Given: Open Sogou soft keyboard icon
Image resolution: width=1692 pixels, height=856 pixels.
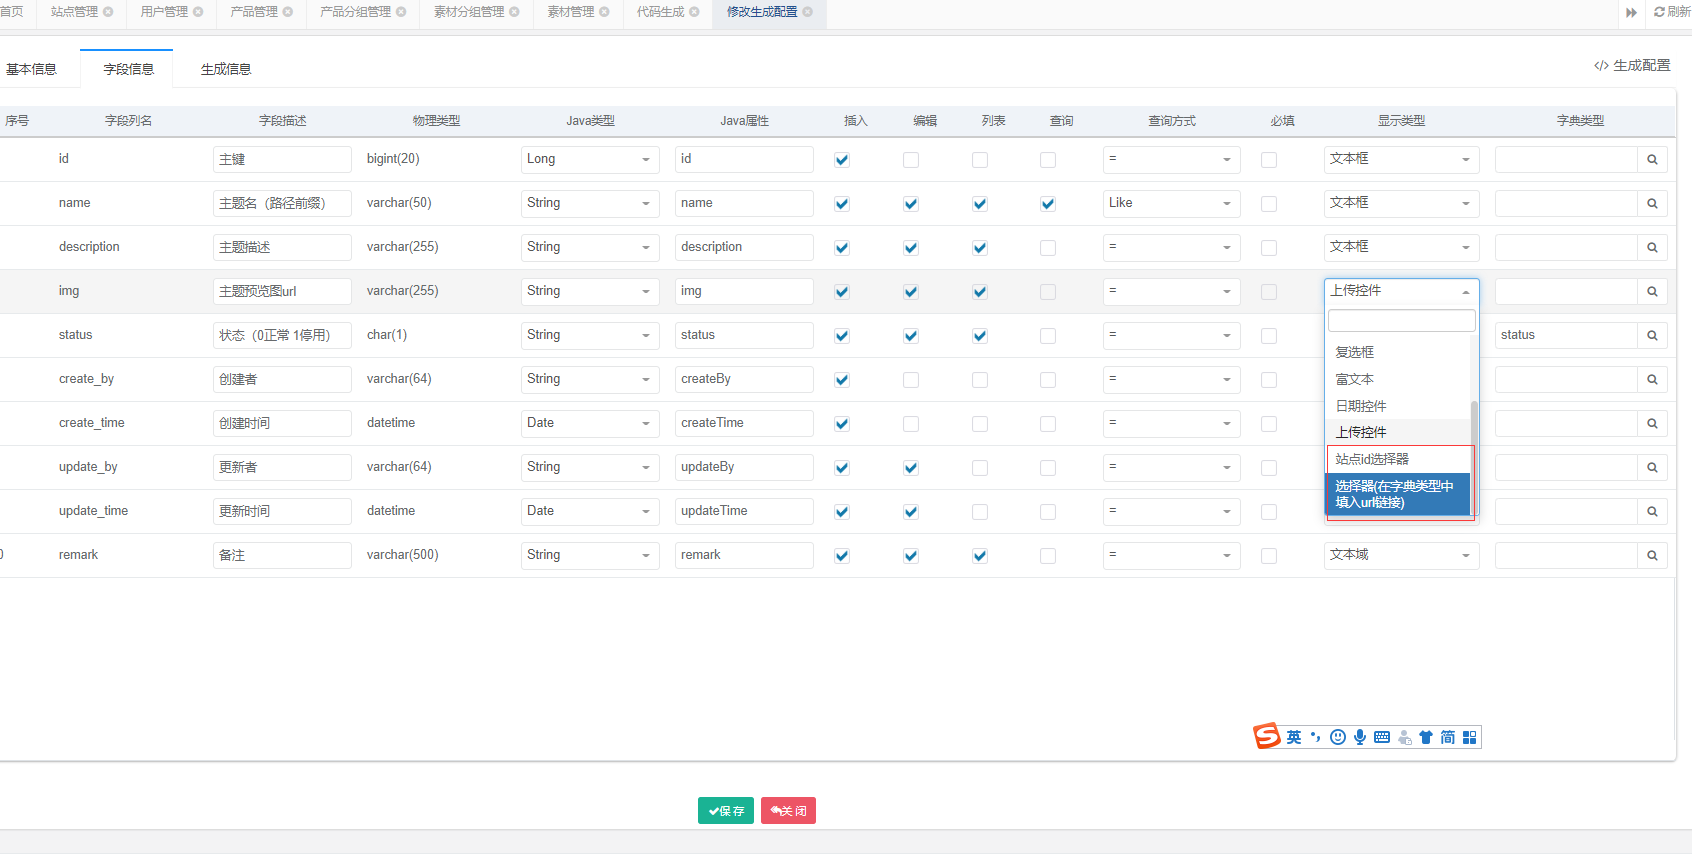Looking at the screenshot, I should (x=1382, y=737).
